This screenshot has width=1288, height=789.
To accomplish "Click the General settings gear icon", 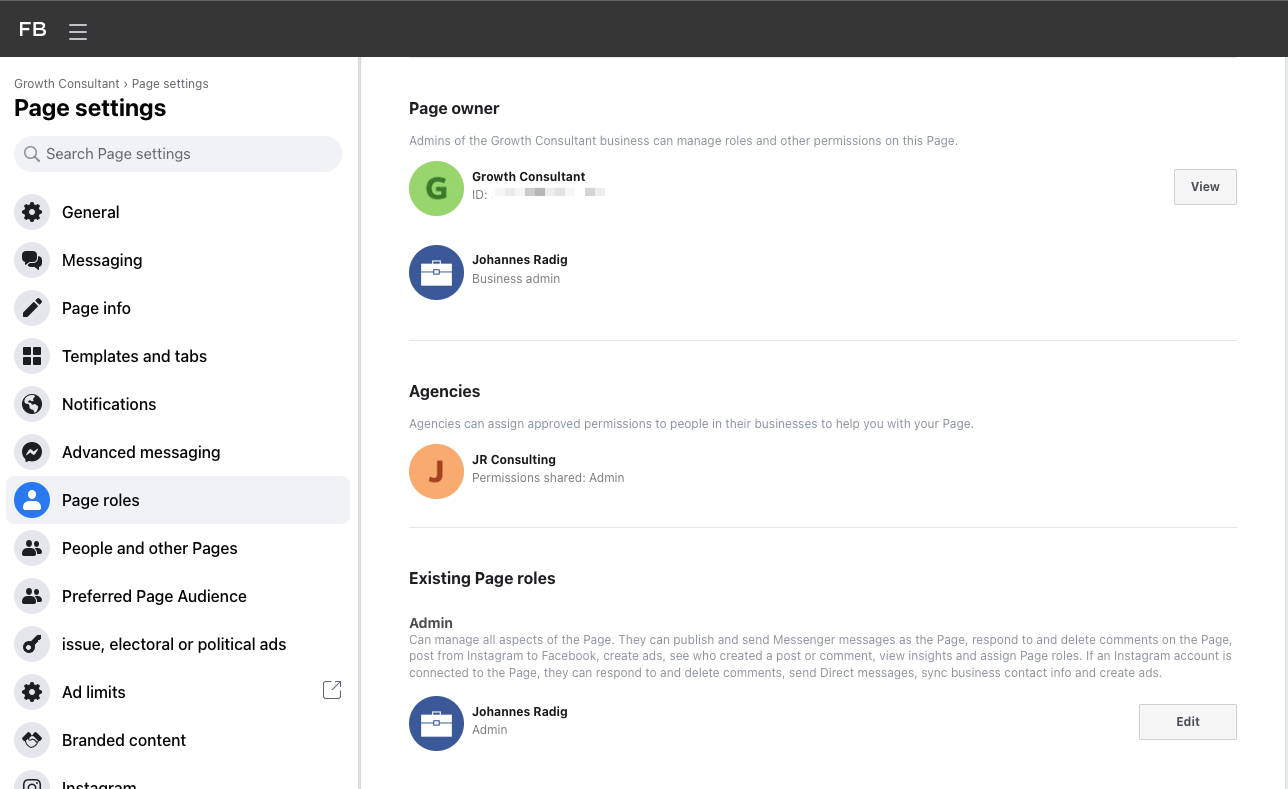I will coord(31,212).
